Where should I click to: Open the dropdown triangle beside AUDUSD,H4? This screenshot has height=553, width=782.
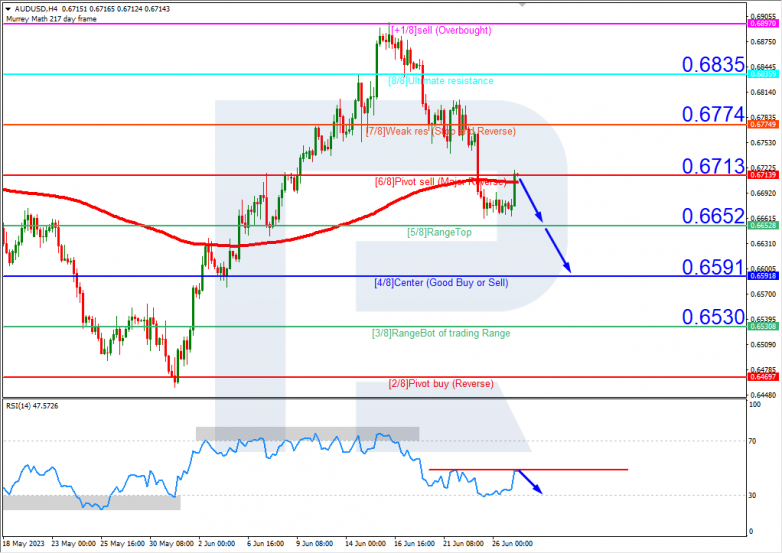point(8,9)
